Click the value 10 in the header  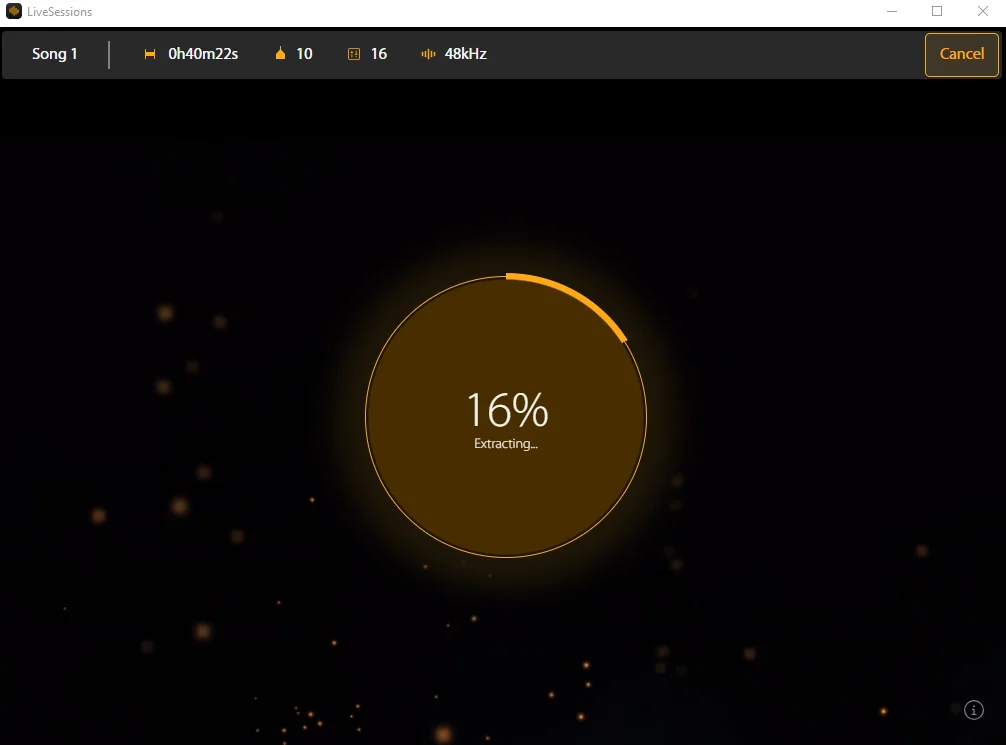304,54
